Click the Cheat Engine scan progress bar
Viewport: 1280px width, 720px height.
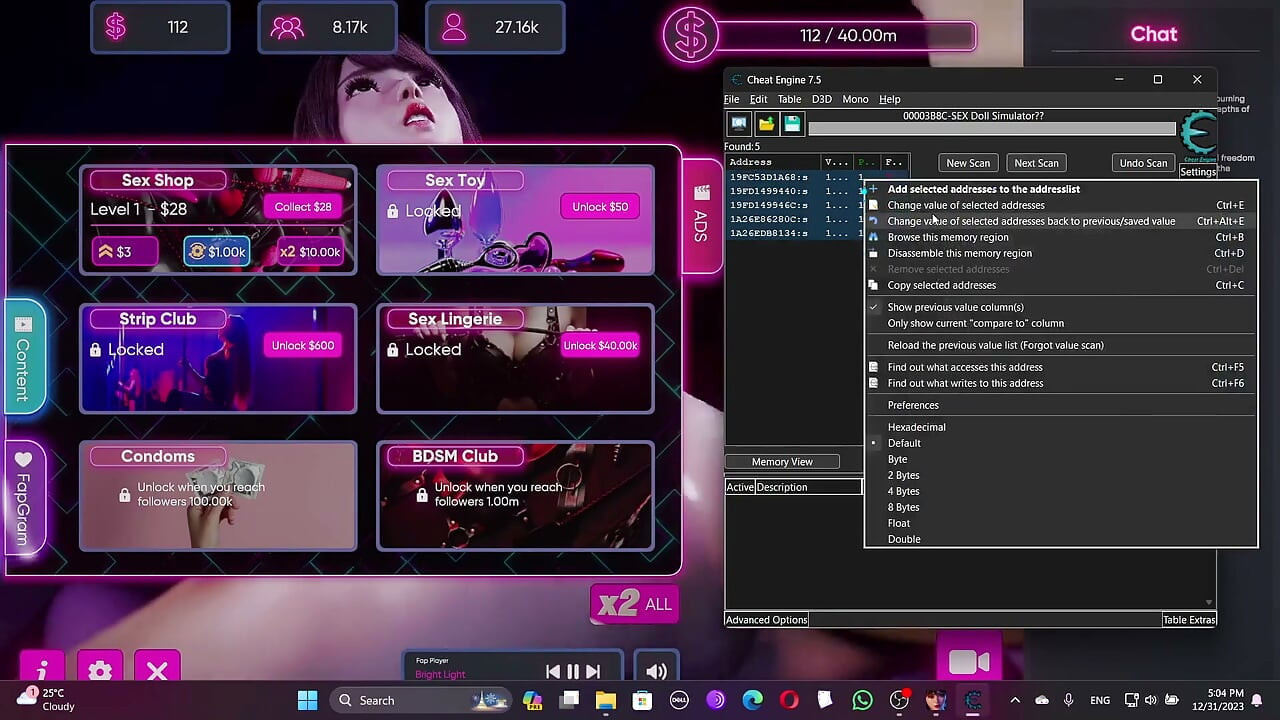tap(992, 129)
